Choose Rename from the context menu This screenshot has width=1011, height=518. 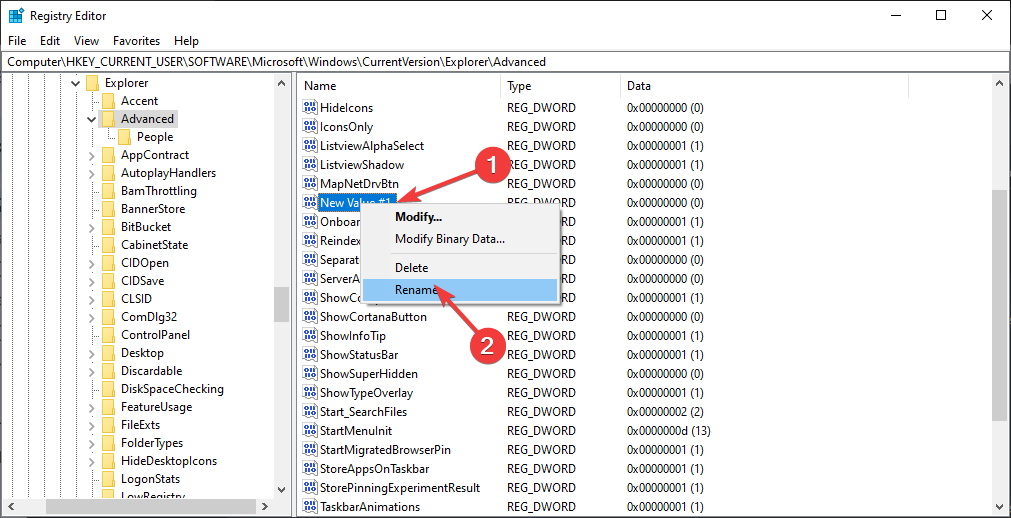(x=460, y=290)
